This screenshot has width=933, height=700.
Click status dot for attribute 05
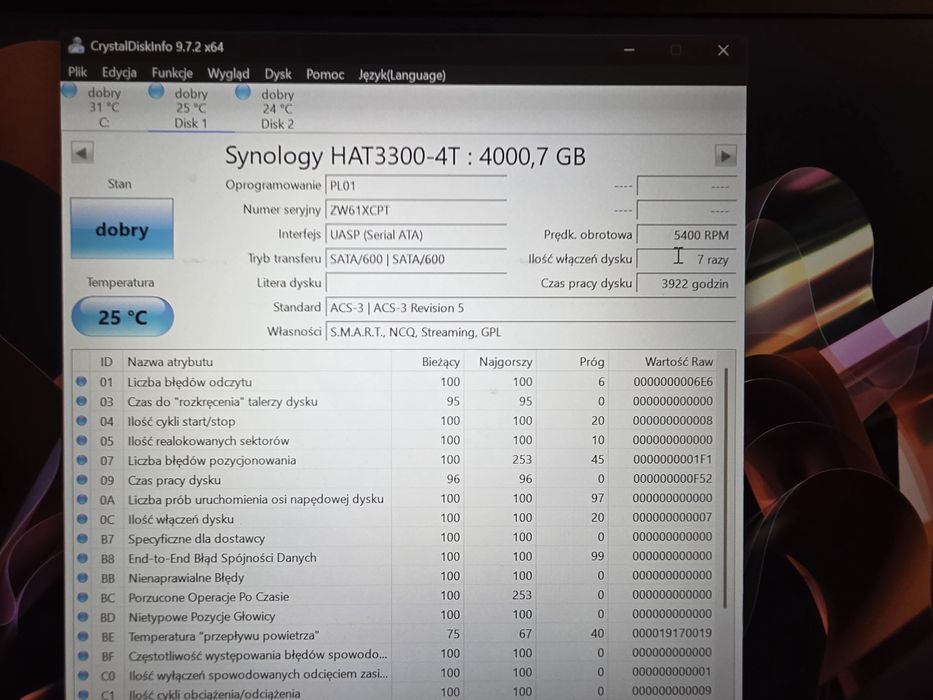click(82, 440)
